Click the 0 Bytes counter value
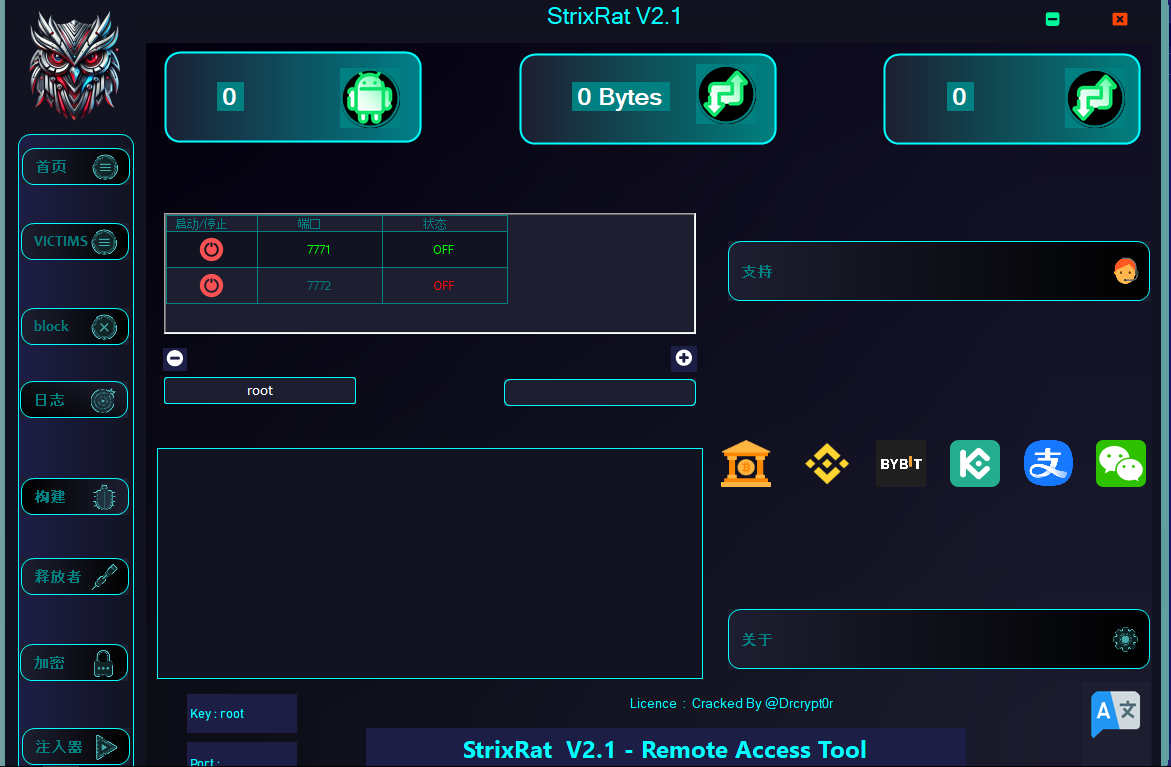 620,96
